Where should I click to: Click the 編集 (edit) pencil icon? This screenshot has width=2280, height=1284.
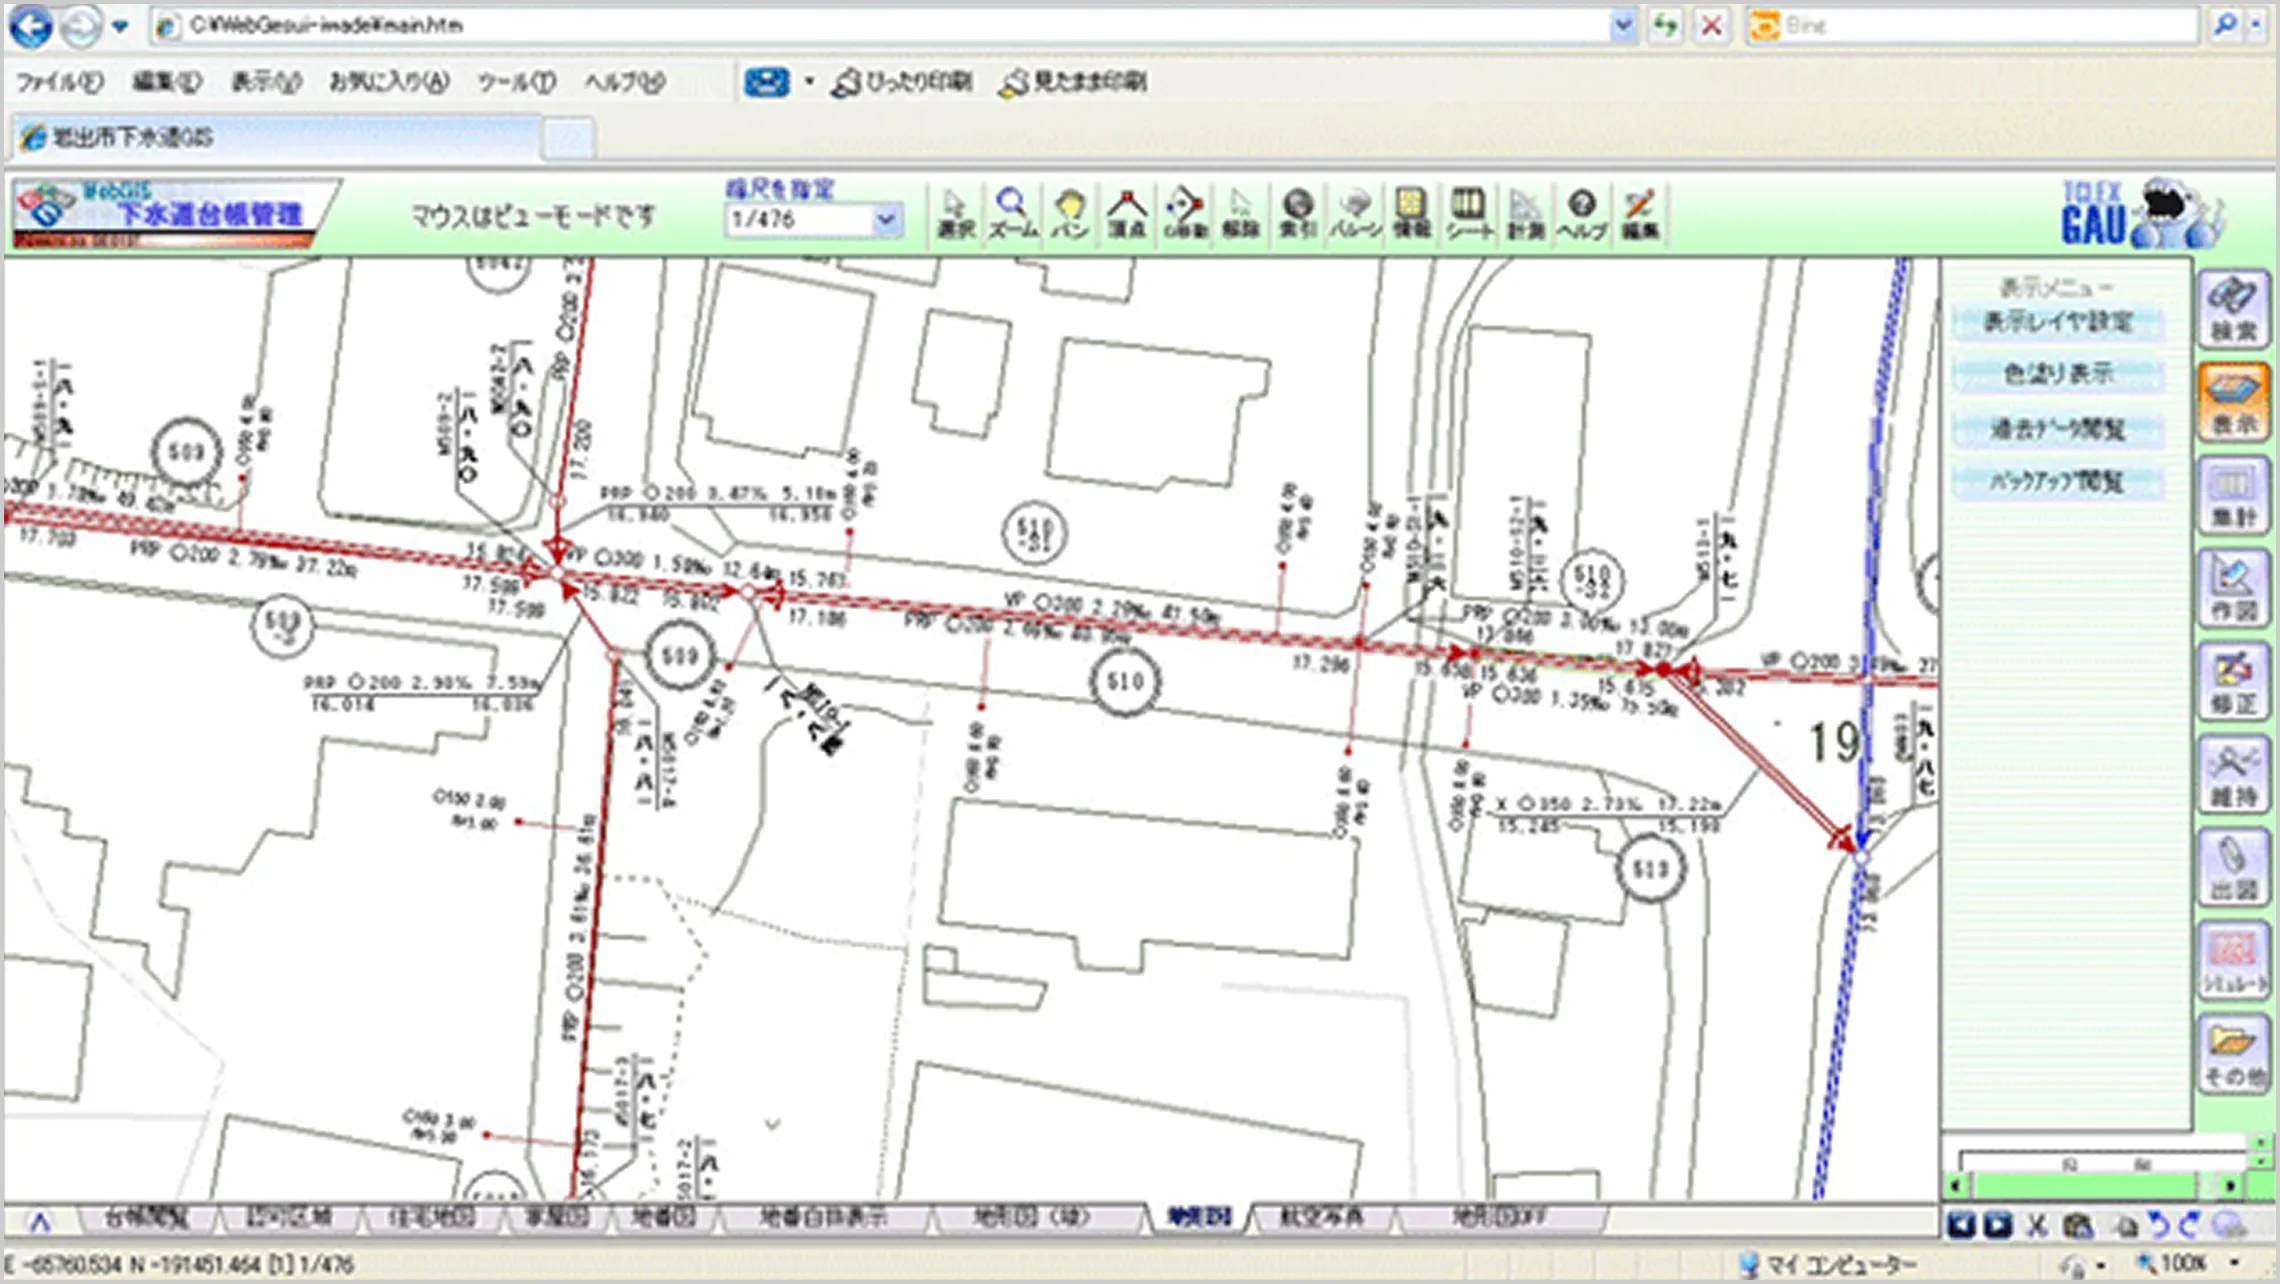(x=1639, y=213)
